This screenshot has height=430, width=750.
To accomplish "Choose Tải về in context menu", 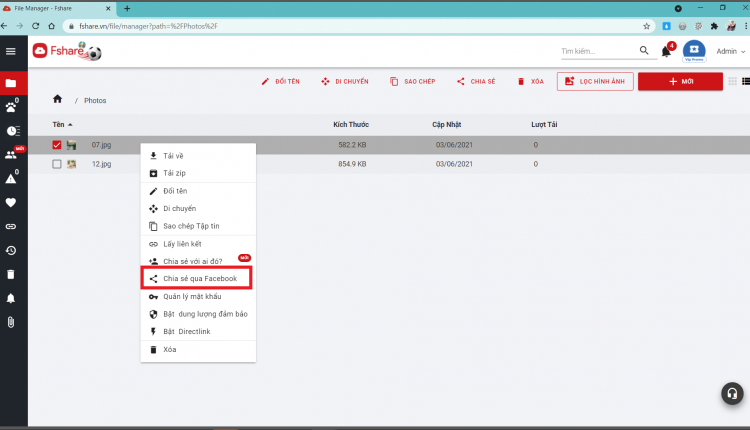I will (x=198, y=156).
